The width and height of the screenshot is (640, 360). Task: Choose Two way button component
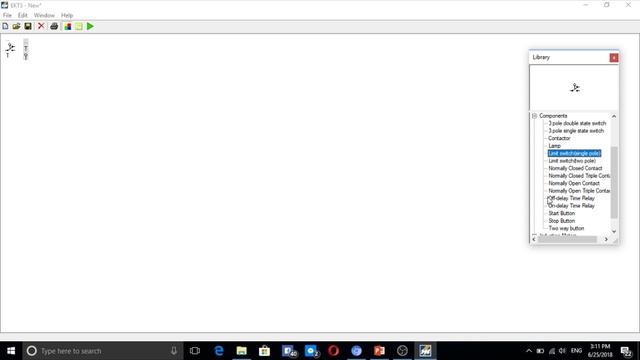[566, 229]
